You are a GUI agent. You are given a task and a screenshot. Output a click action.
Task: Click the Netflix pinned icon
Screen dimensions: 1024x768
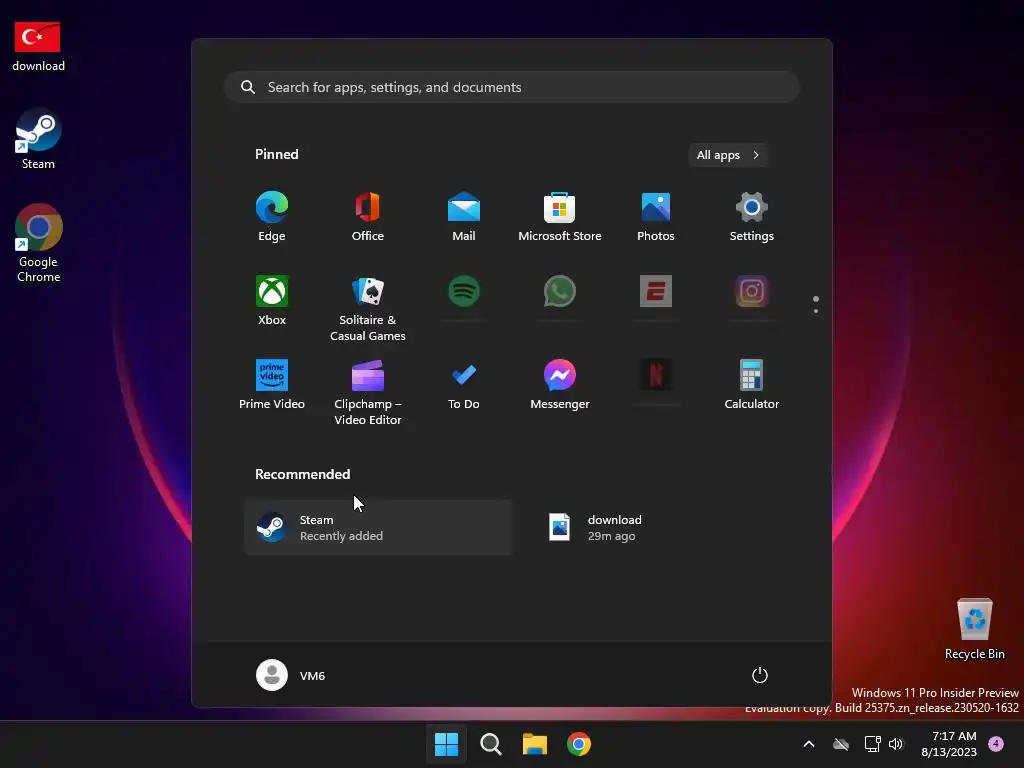pos(656,375)
